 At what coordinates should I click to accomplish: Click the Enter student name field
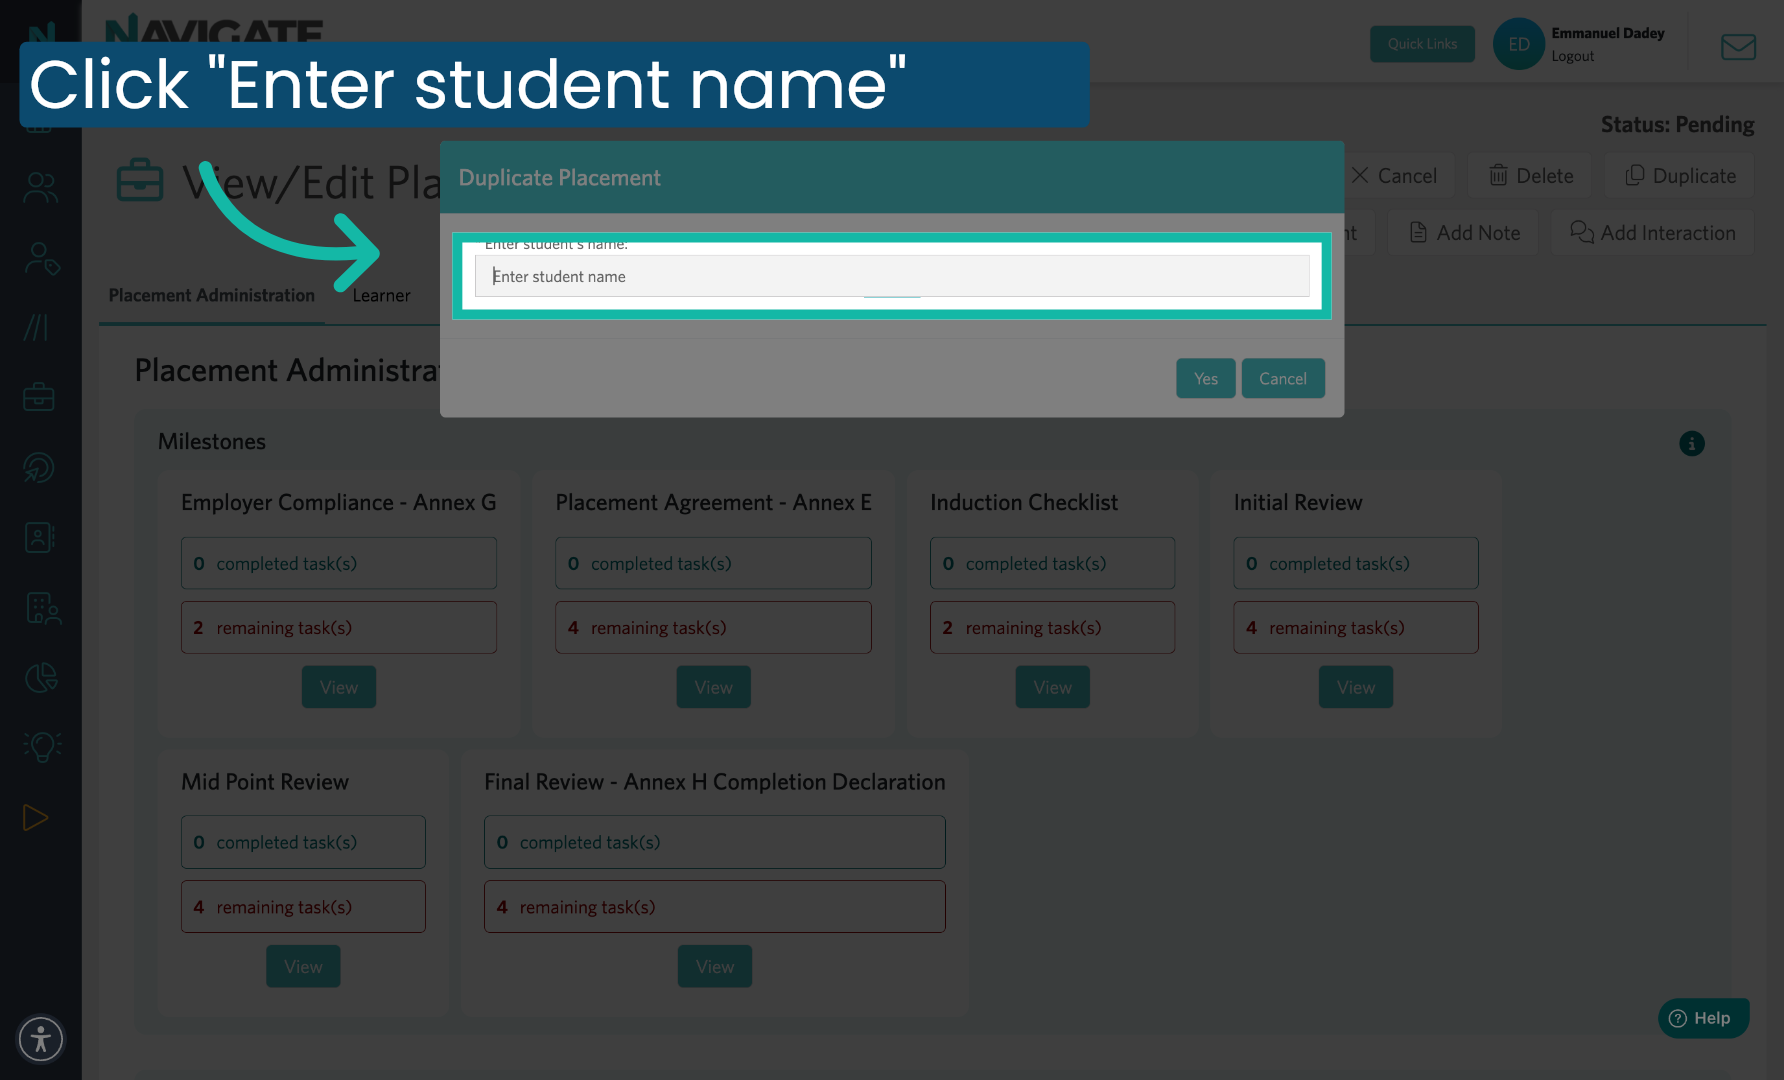coord(892,276)
